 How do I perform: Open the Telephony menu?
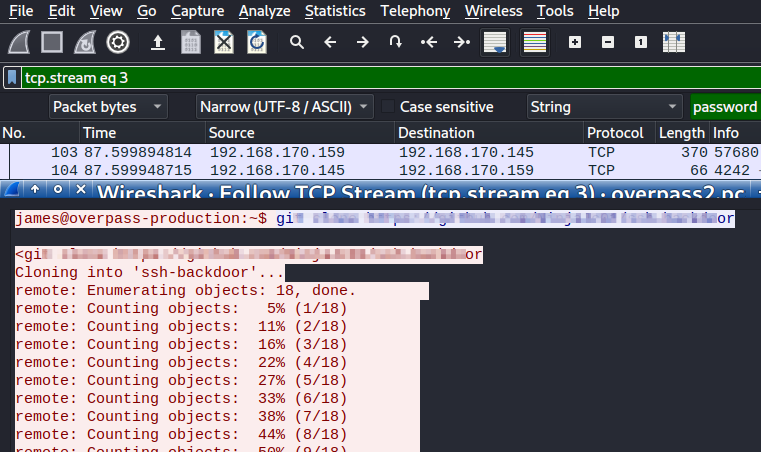415,11
